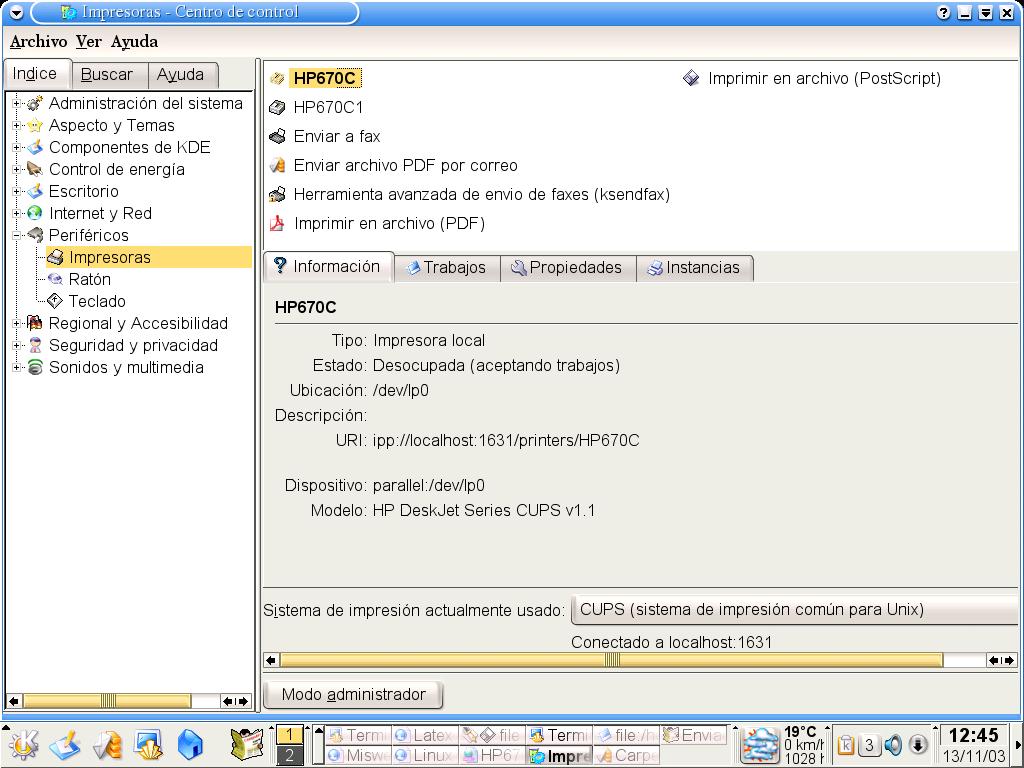
Task: Open the Ayuda menu in menu bar
Action: (x=135, y=42)
